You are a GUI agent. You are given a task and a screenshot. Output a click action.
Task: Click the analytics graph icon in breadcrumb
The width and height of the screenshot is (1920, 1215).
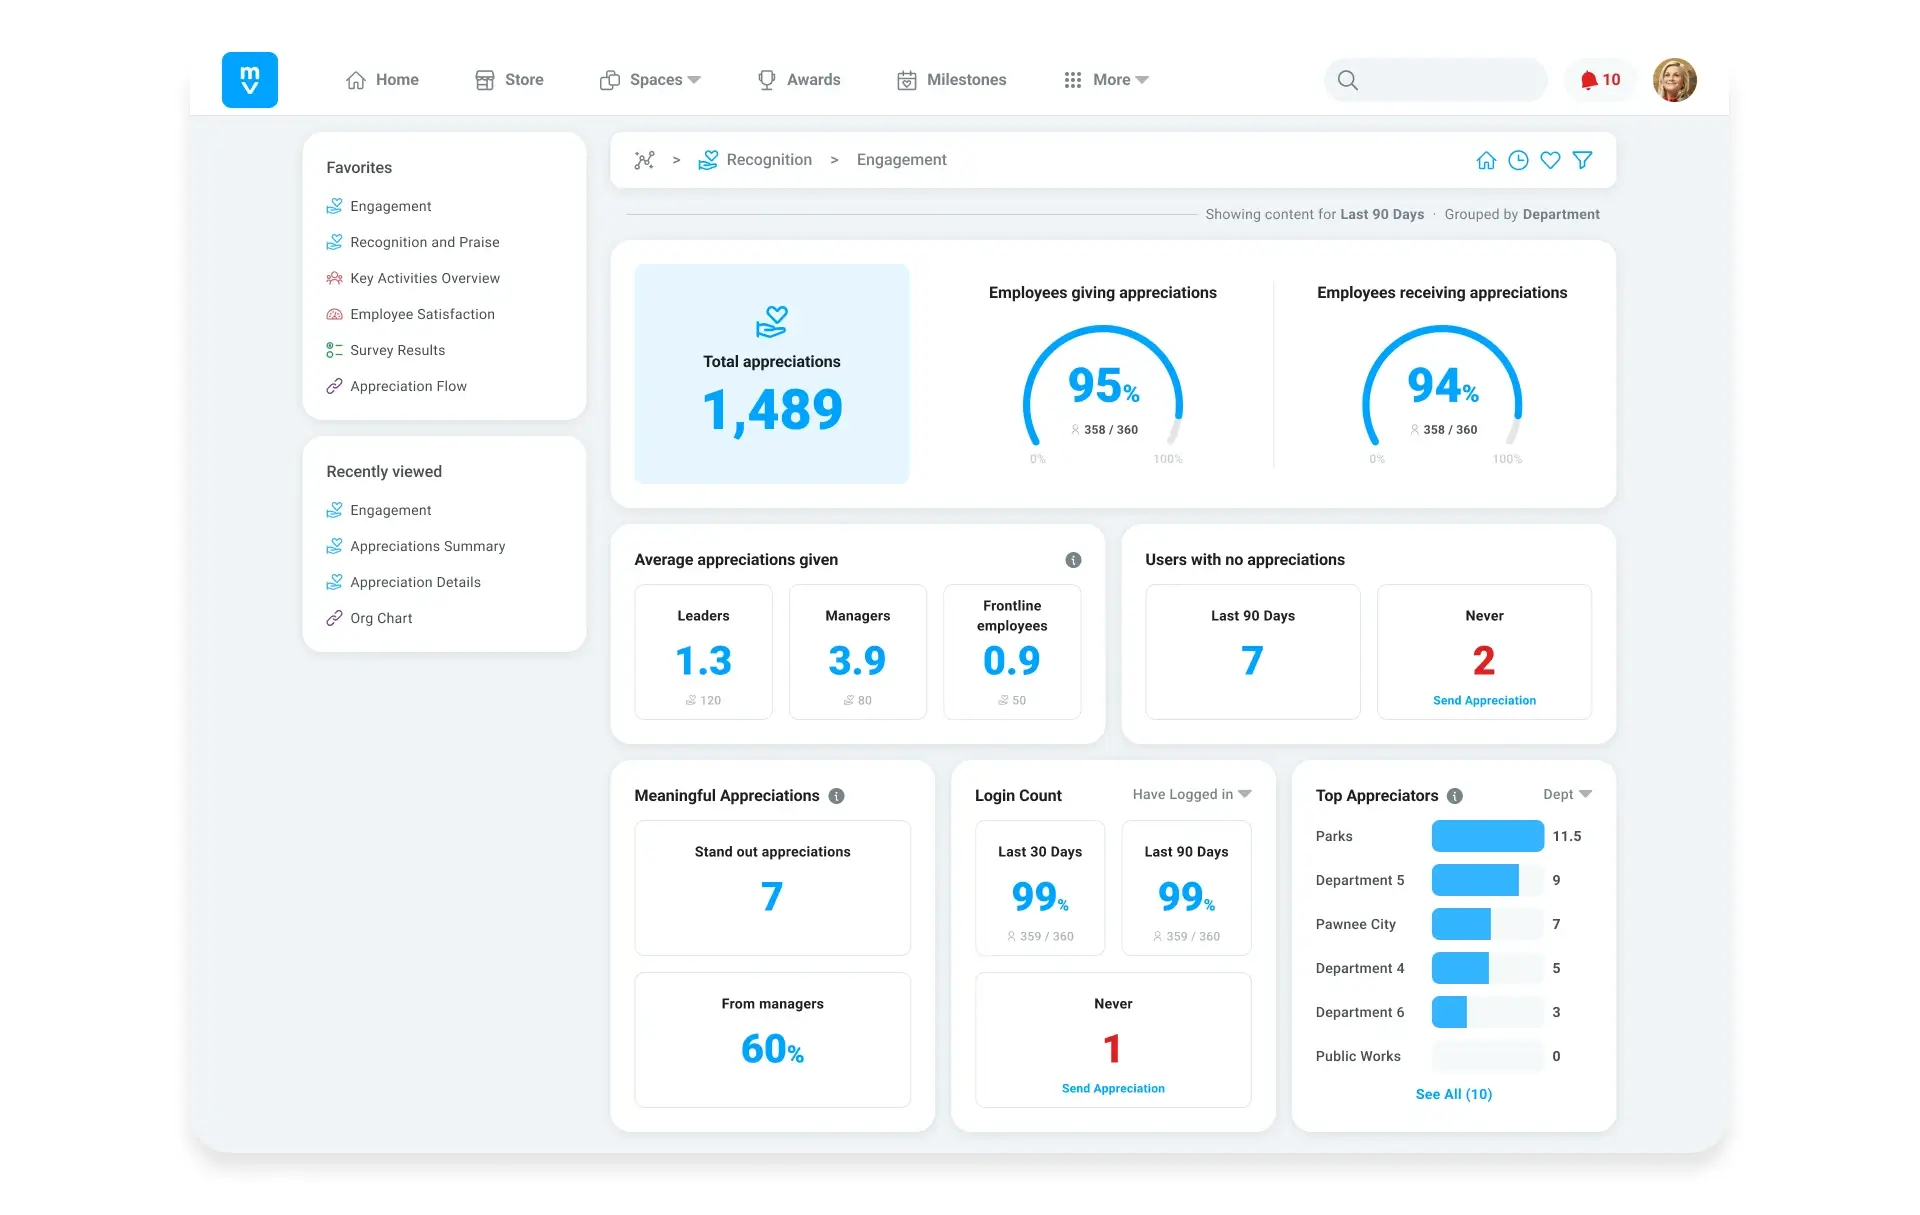tap(644, 160)
